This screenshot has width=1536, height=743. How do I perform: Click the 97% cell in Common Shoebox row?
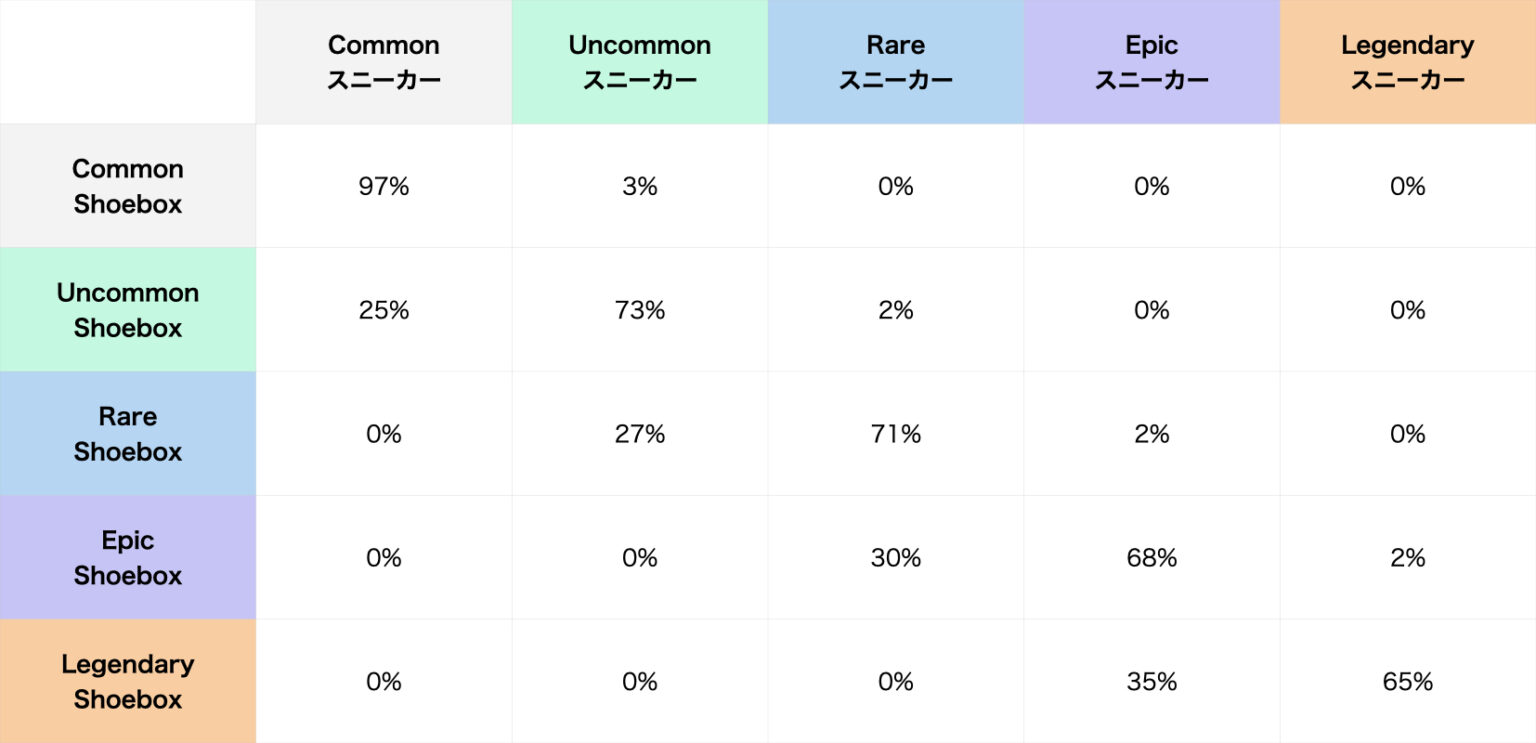[384, 186]
